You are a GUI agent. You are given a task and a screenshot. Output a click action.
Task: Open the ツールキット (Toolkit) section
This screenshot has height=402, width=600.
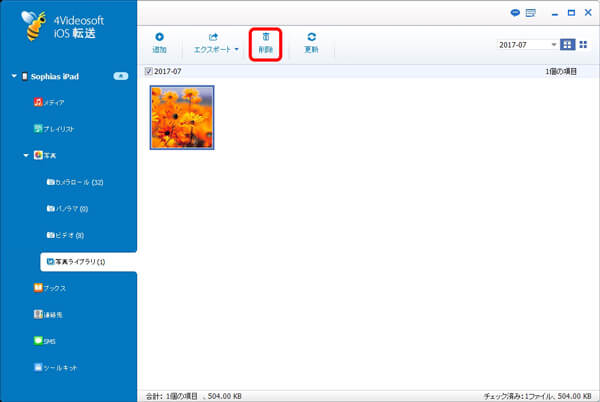point(57,368)
